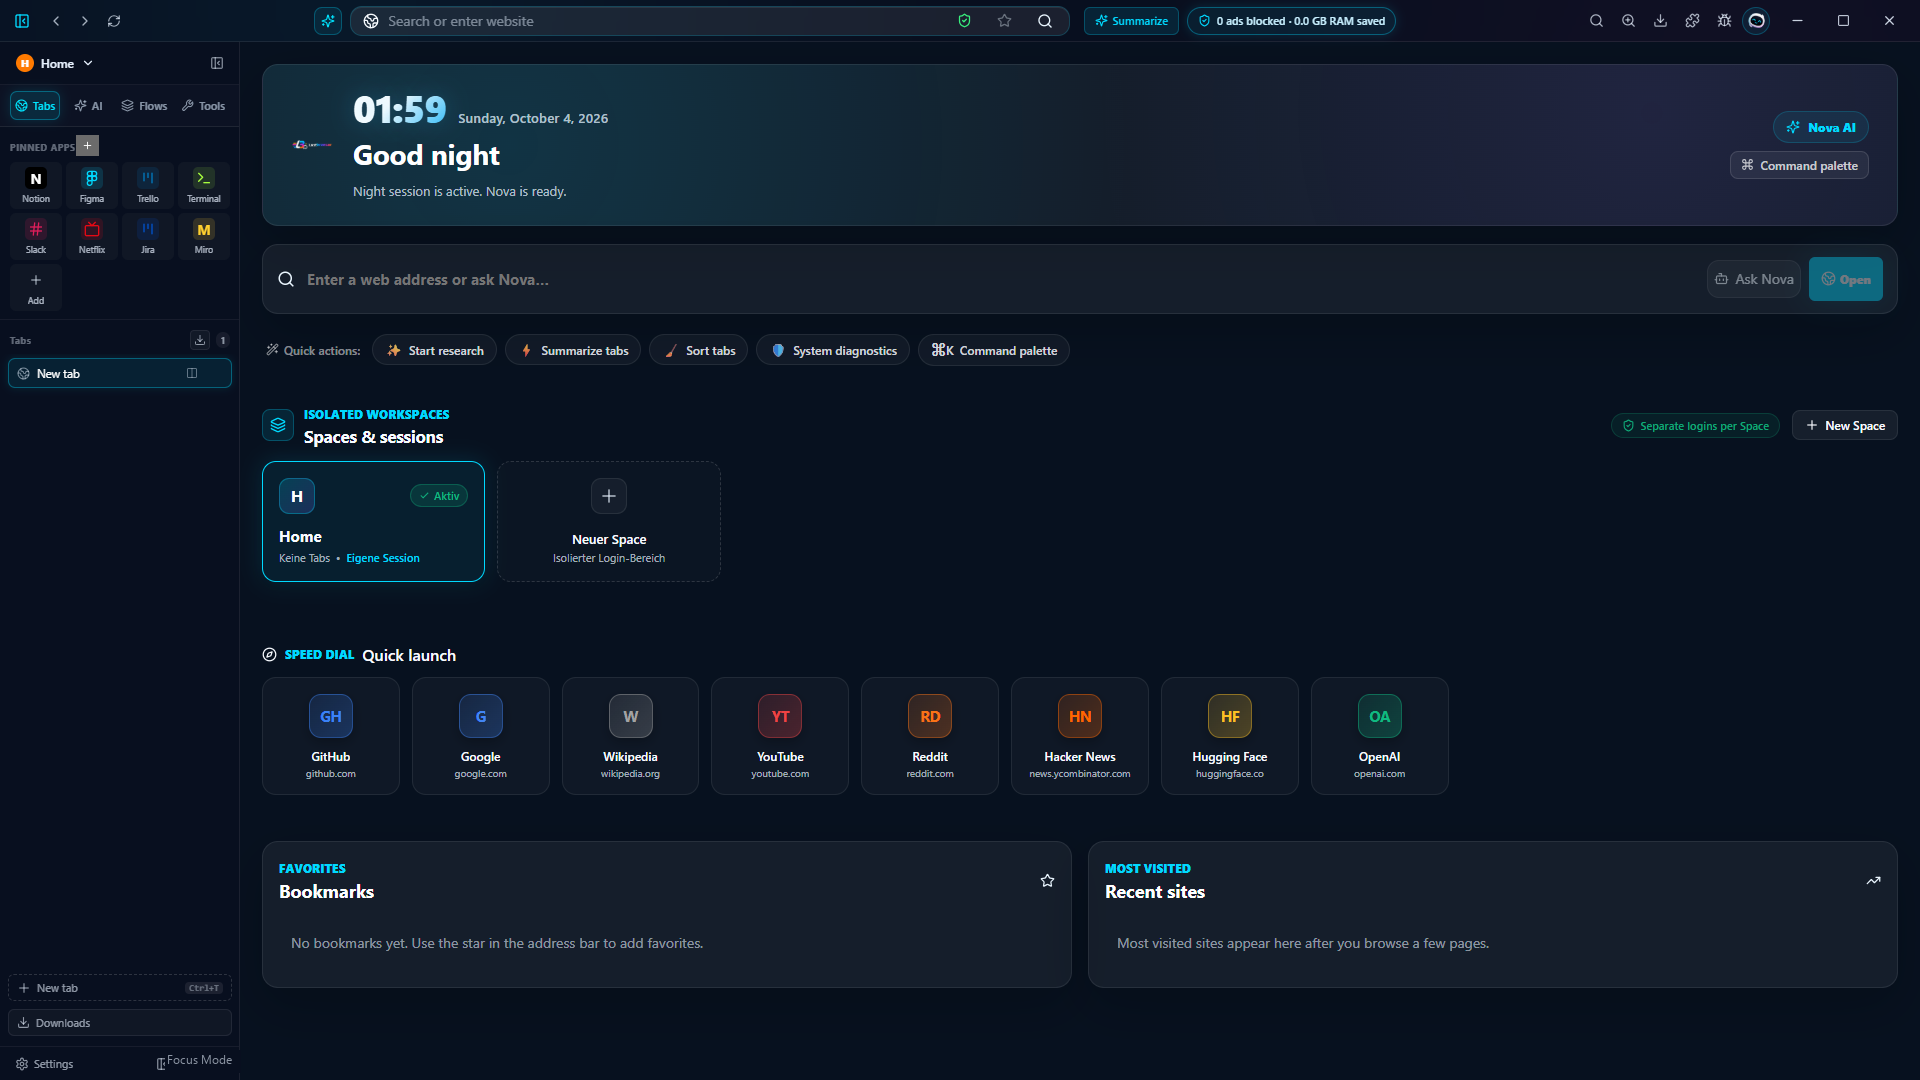Screen dimensions: 1920x1080
Task: Click the Summarize button
Action: [x=1131, y=21]
